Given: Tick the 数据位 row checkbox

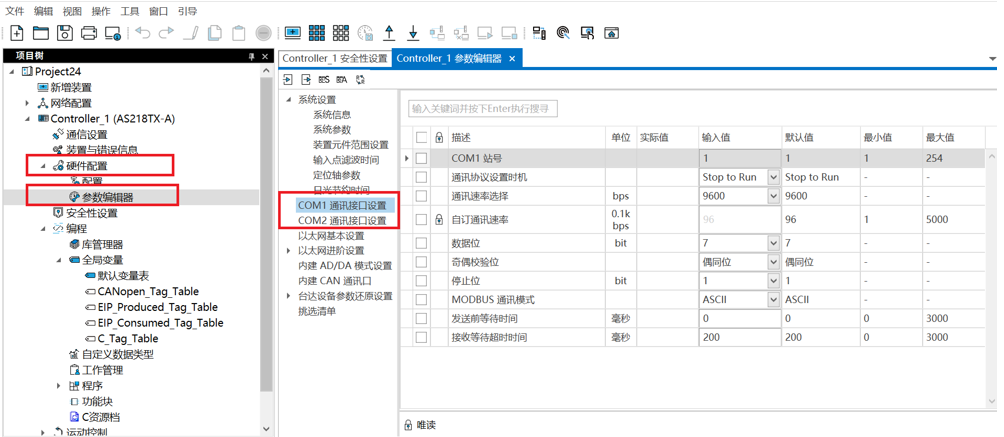Looking at the screenshot, I should (x=421, y=243).
